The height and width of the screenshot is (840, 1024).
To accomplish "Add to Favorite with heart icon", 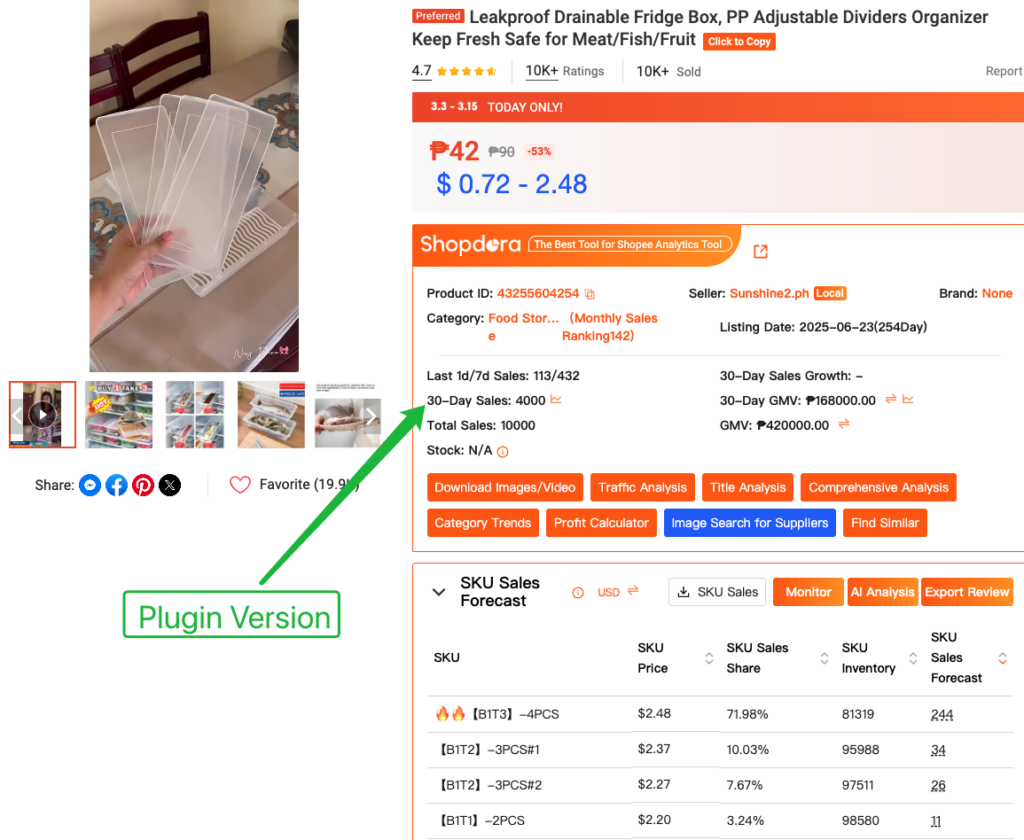I will pos(240,485).
